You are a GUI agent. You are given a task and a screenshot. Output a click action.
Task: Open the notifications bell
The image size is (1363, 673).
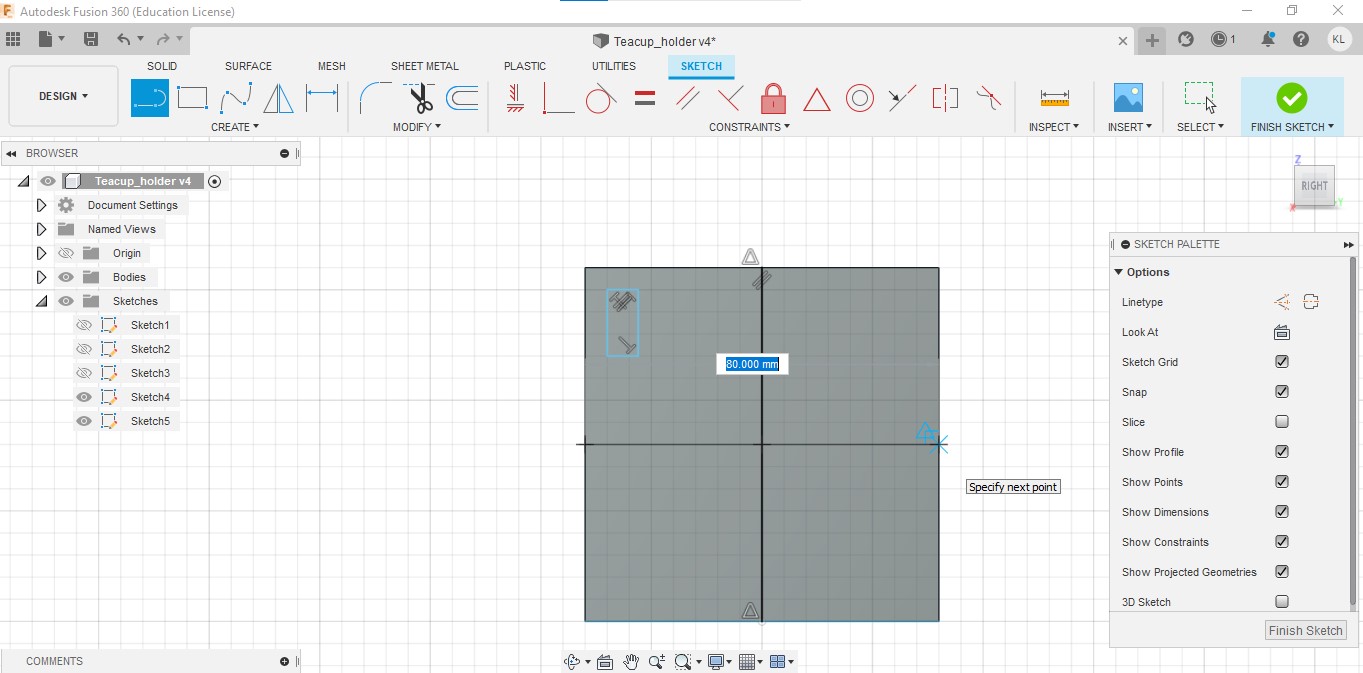tap(1268, 39)
